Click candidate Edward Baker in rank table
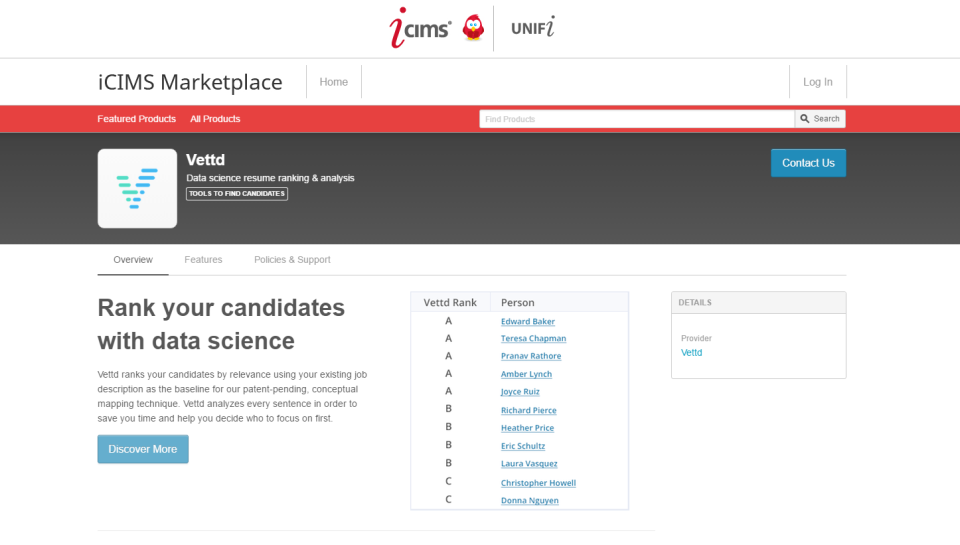 point(528,321)
